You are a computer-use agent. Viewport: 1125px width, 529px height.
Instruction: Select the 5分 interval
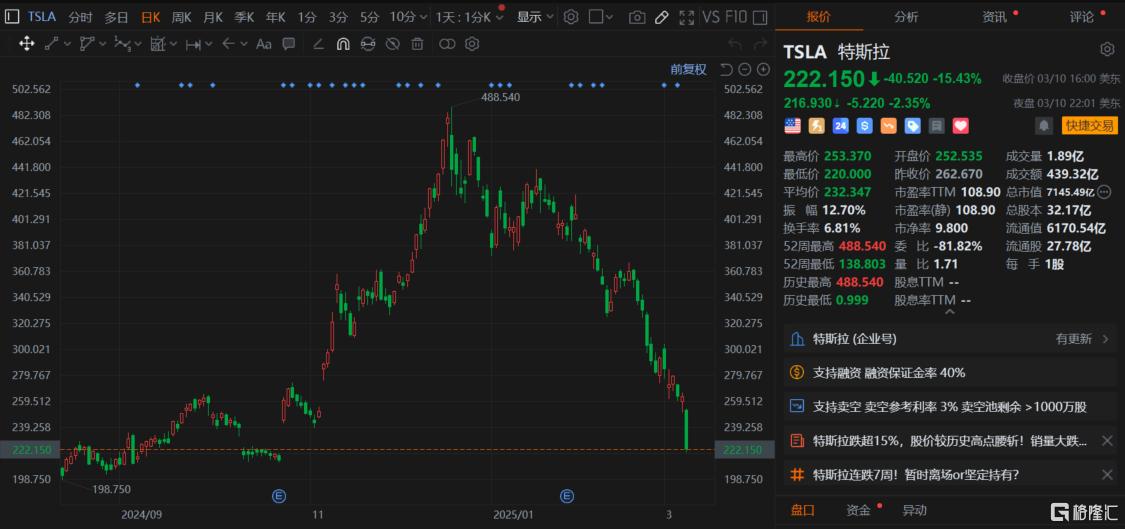click(369, 17)
